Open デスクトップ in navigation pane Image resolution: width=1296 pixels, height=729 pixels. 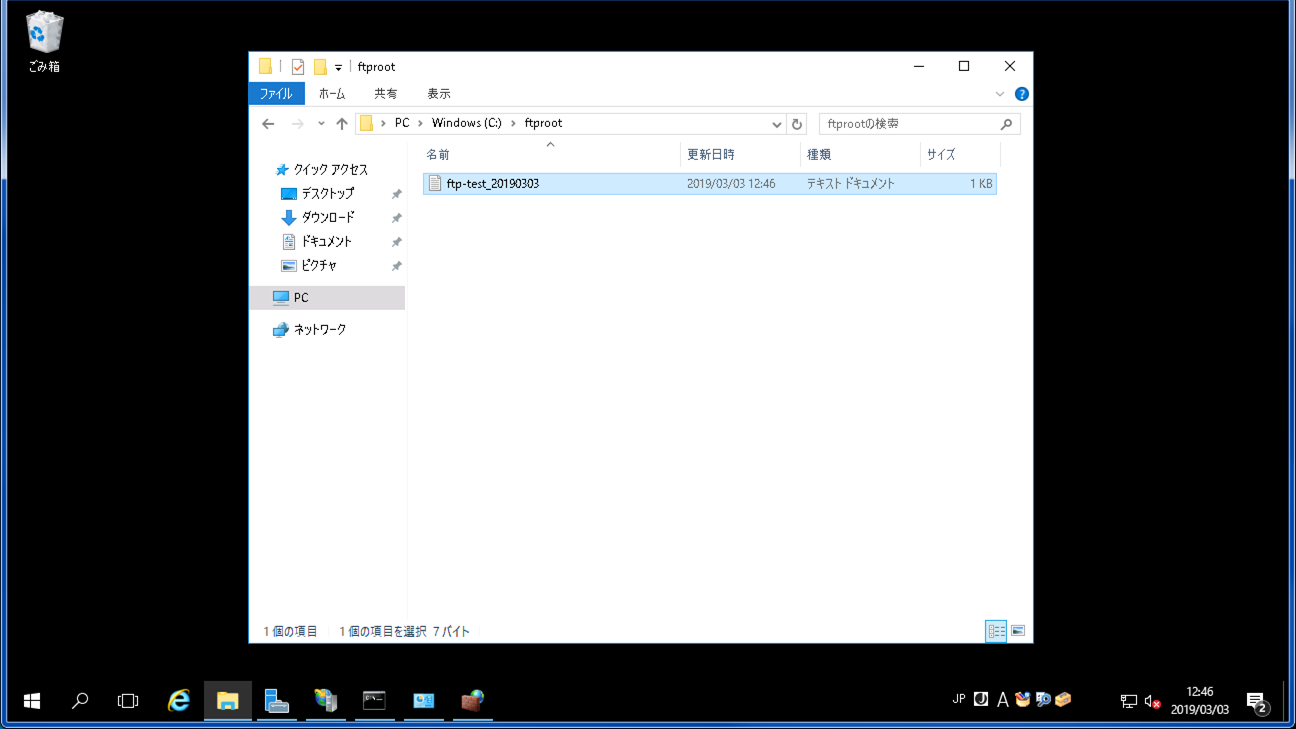tap(328, 194)
